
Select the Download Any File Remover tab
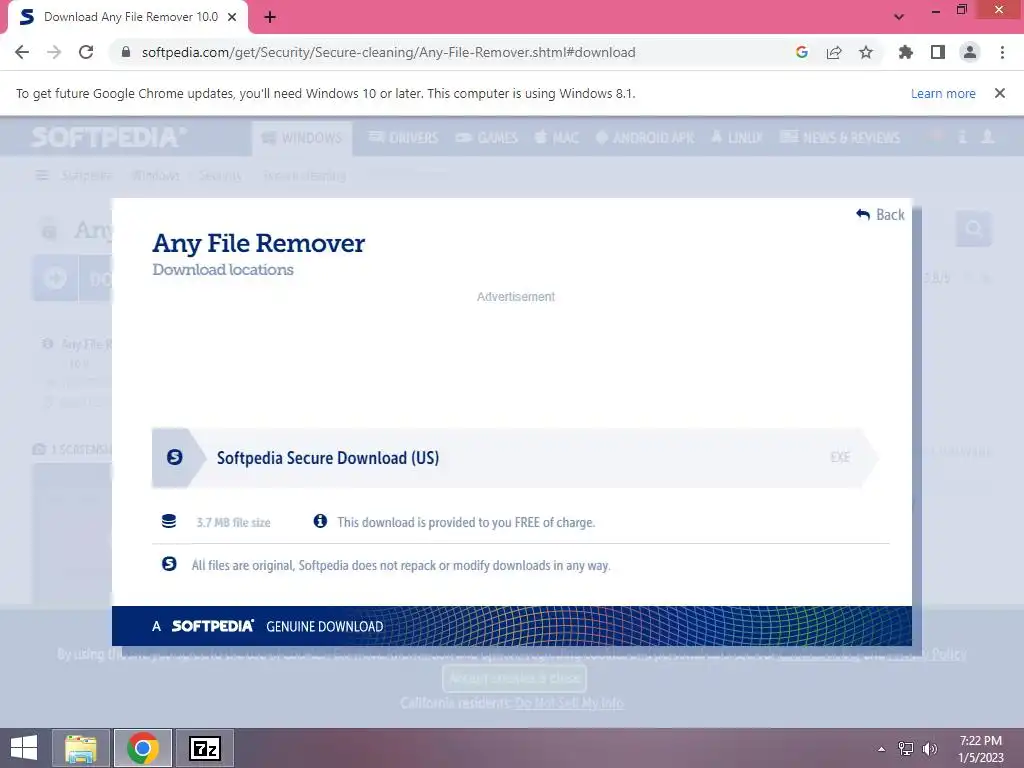click(127, 17)
